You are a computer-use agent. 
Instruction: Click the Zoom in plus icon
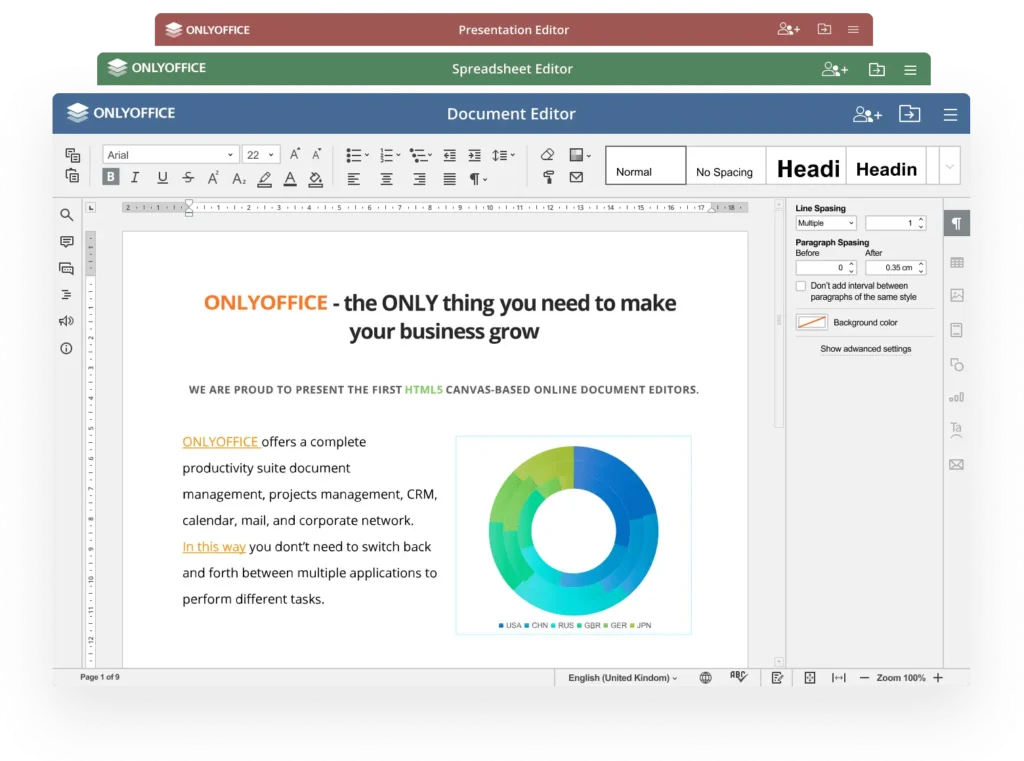938,678
